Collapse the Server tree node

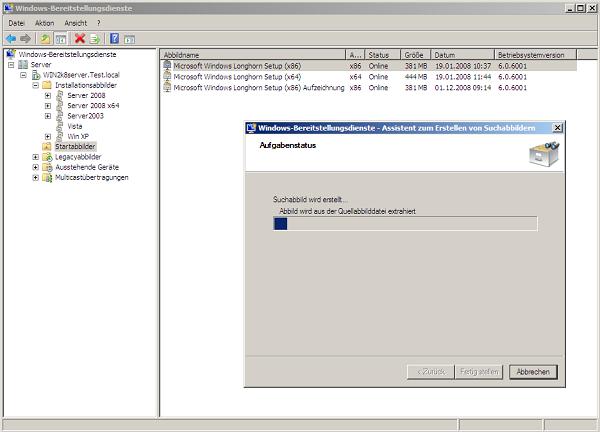point(11,65)
